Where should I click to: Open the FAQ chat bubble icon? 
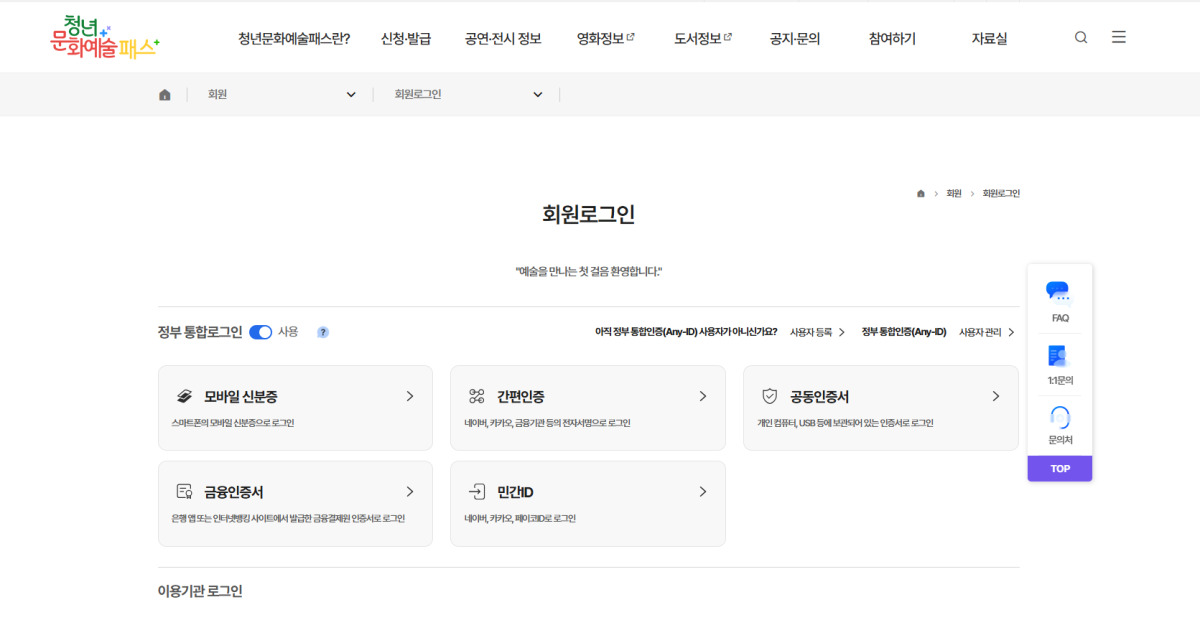pos(1059,293)
